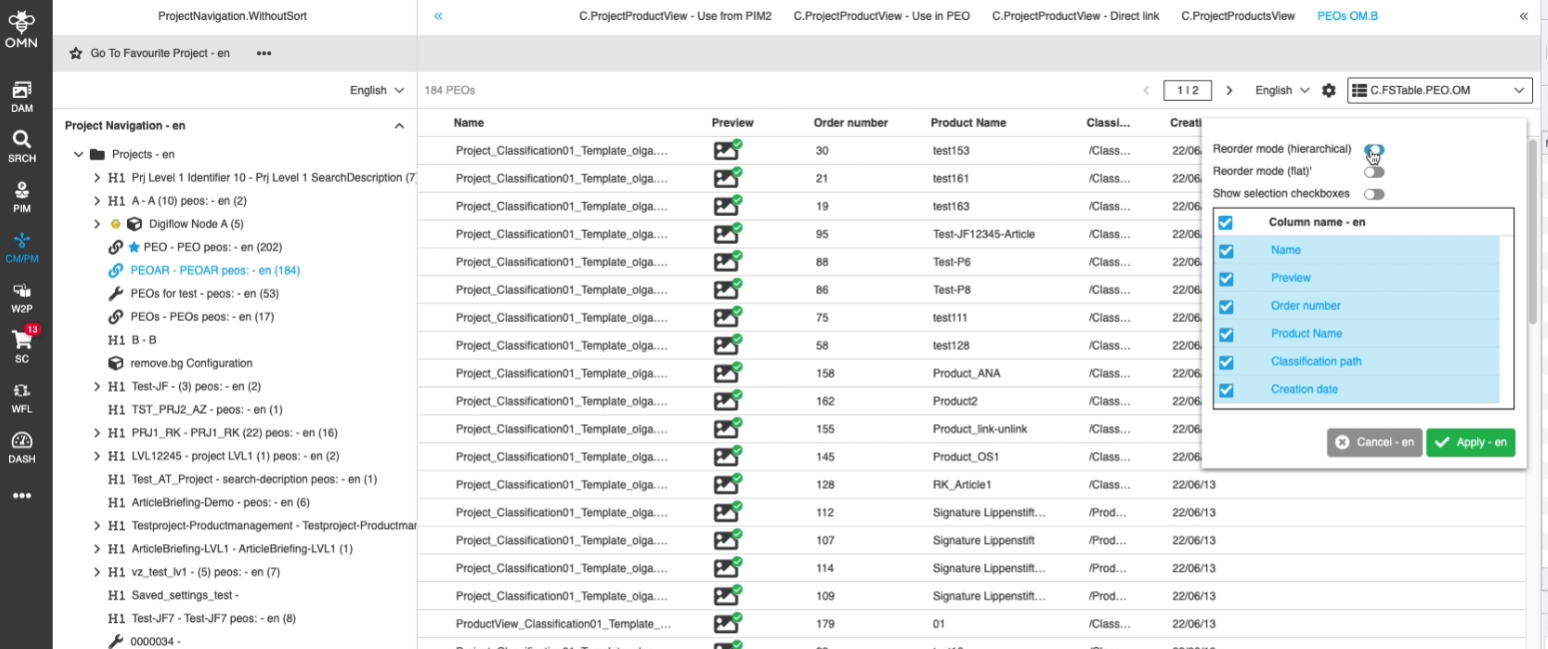Screen dimensions: 1548x649
Task: Click the folder icon of Projects - en
Action: point(97,154)
